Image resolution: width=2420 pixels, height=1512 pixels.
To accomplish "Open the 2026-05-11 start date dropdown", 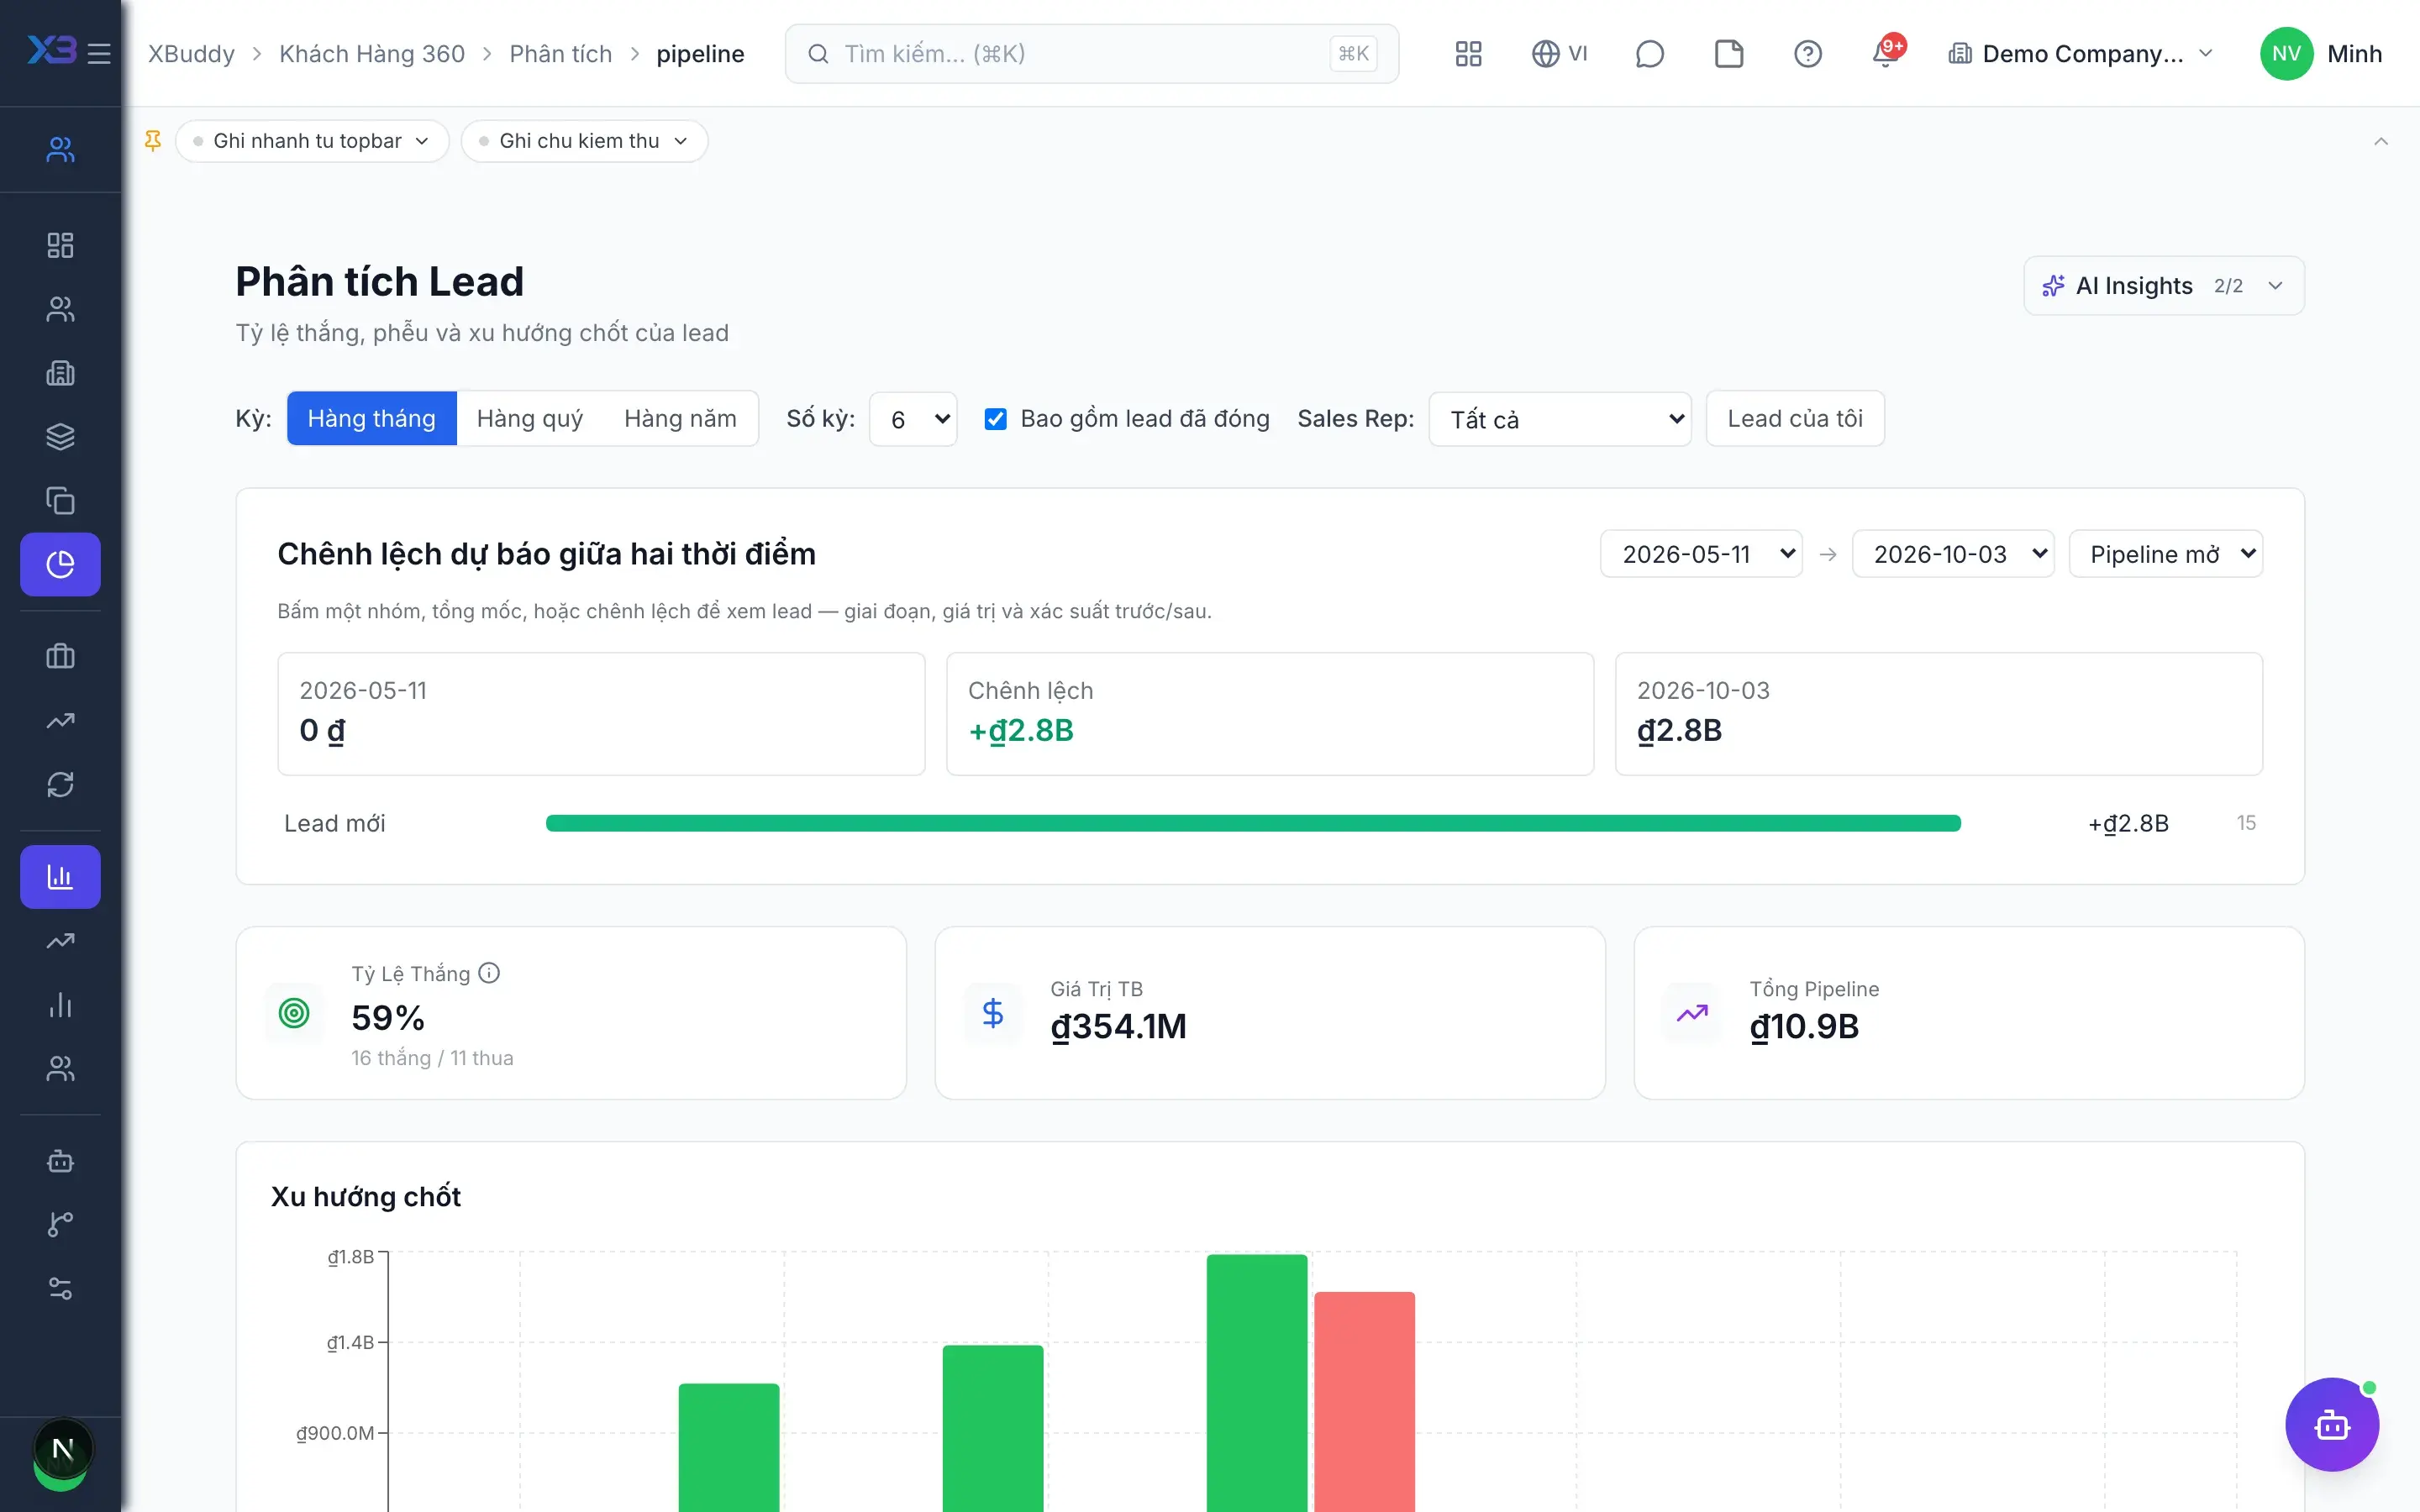I will tap(1701, 554).
